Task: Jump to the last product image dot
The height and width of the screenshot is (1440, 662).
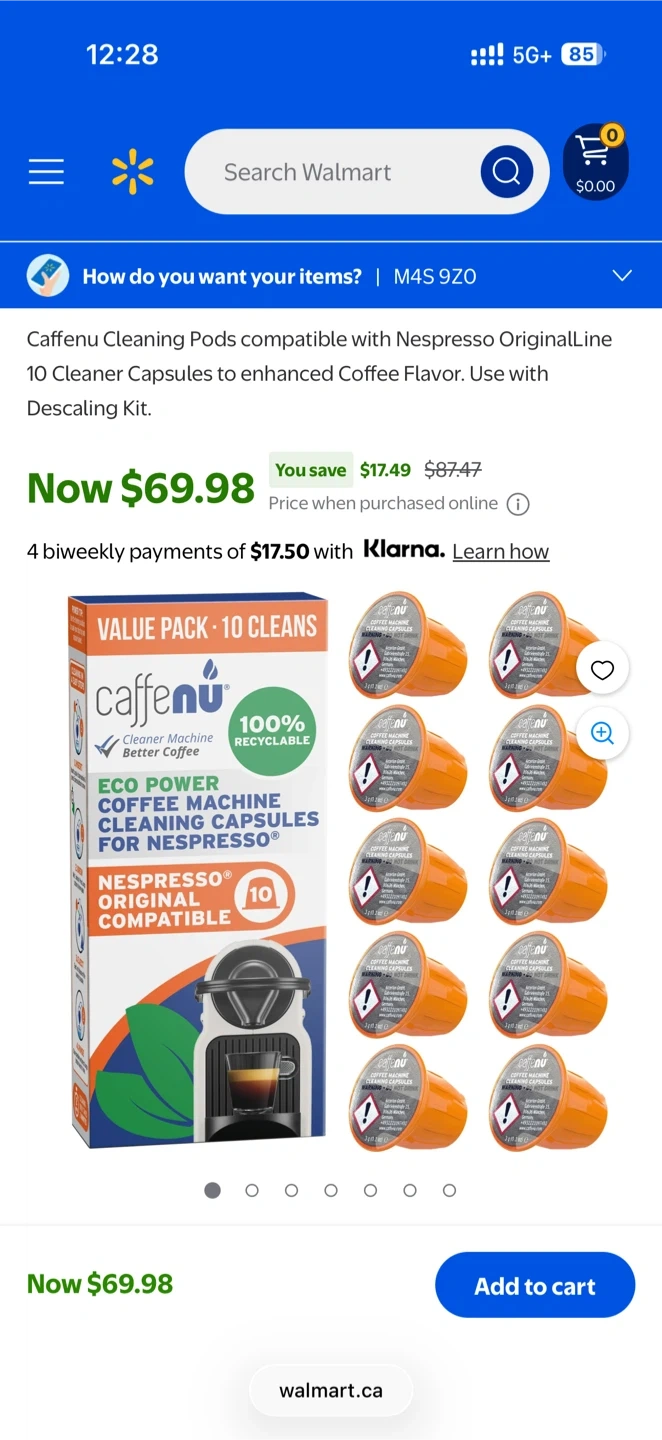Action: coord(449,1190)
